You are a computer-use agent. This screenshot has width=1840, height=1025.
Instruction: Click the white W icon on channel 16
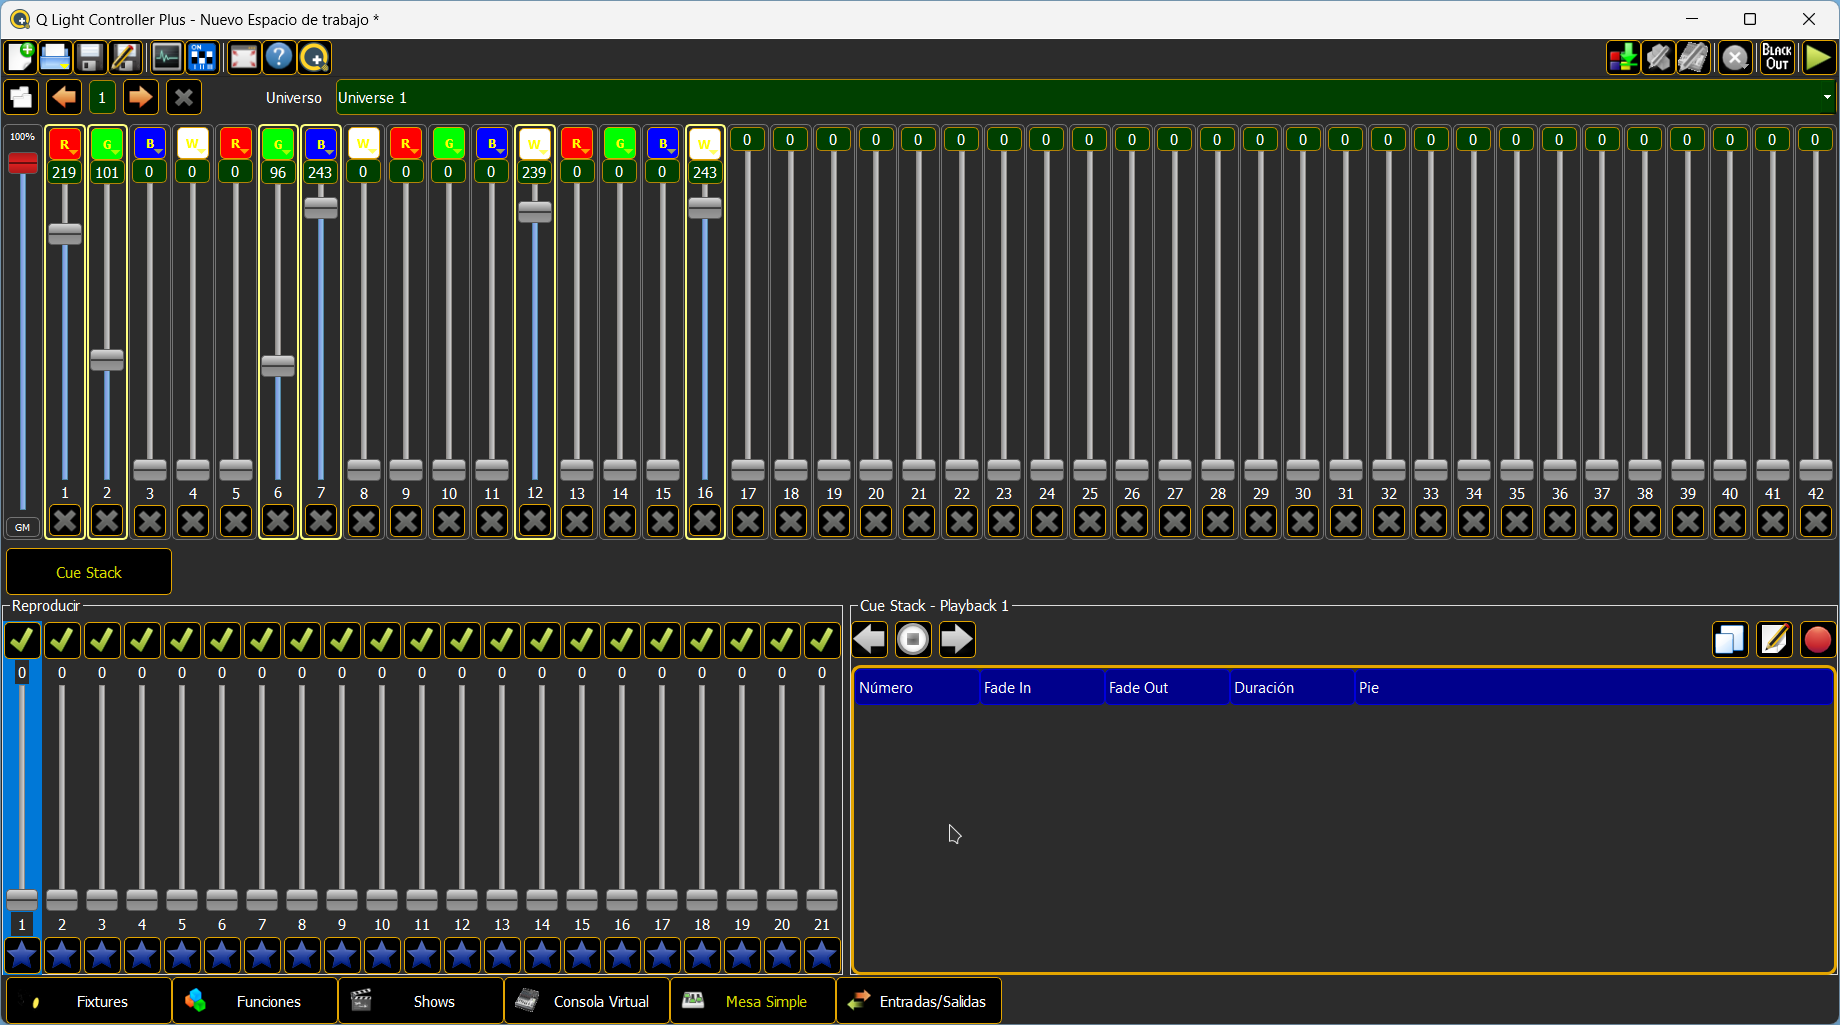705,144
